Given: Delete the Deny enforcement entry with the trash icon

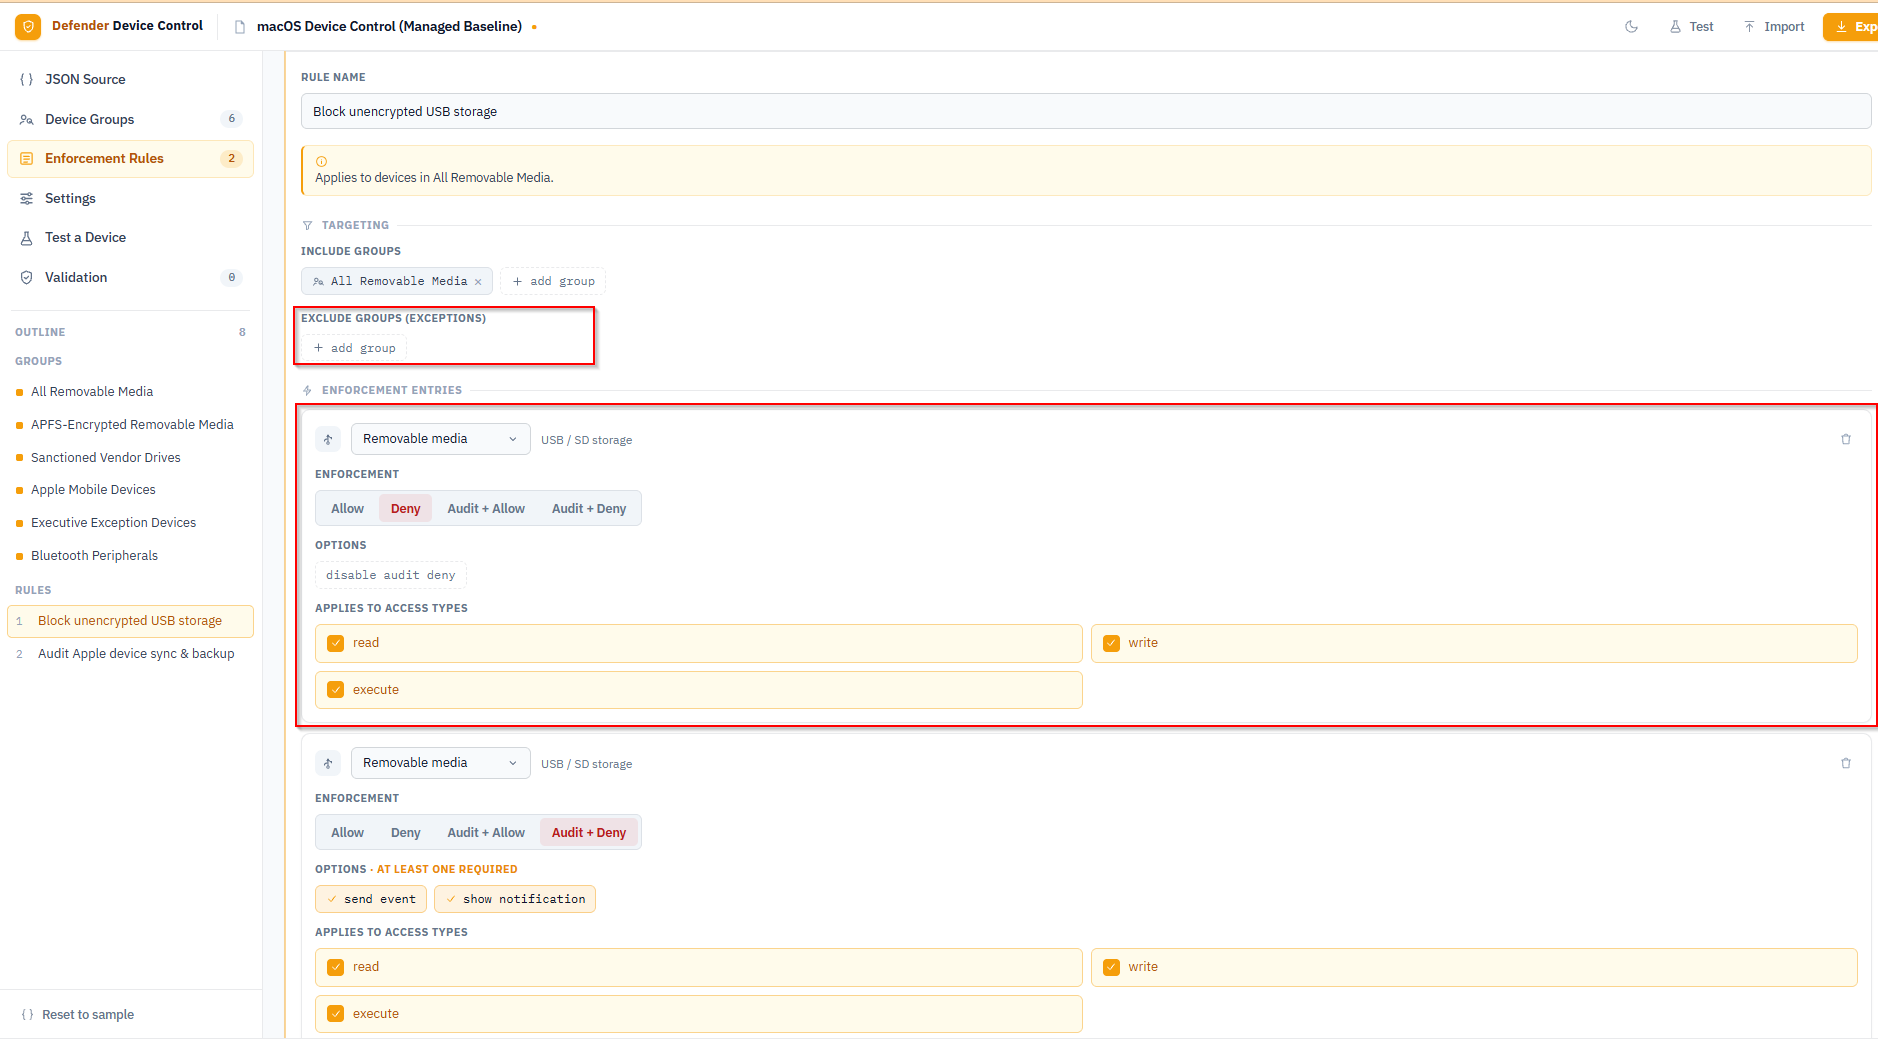Looking at the screenshot, I should click(x=1846, y=439).
